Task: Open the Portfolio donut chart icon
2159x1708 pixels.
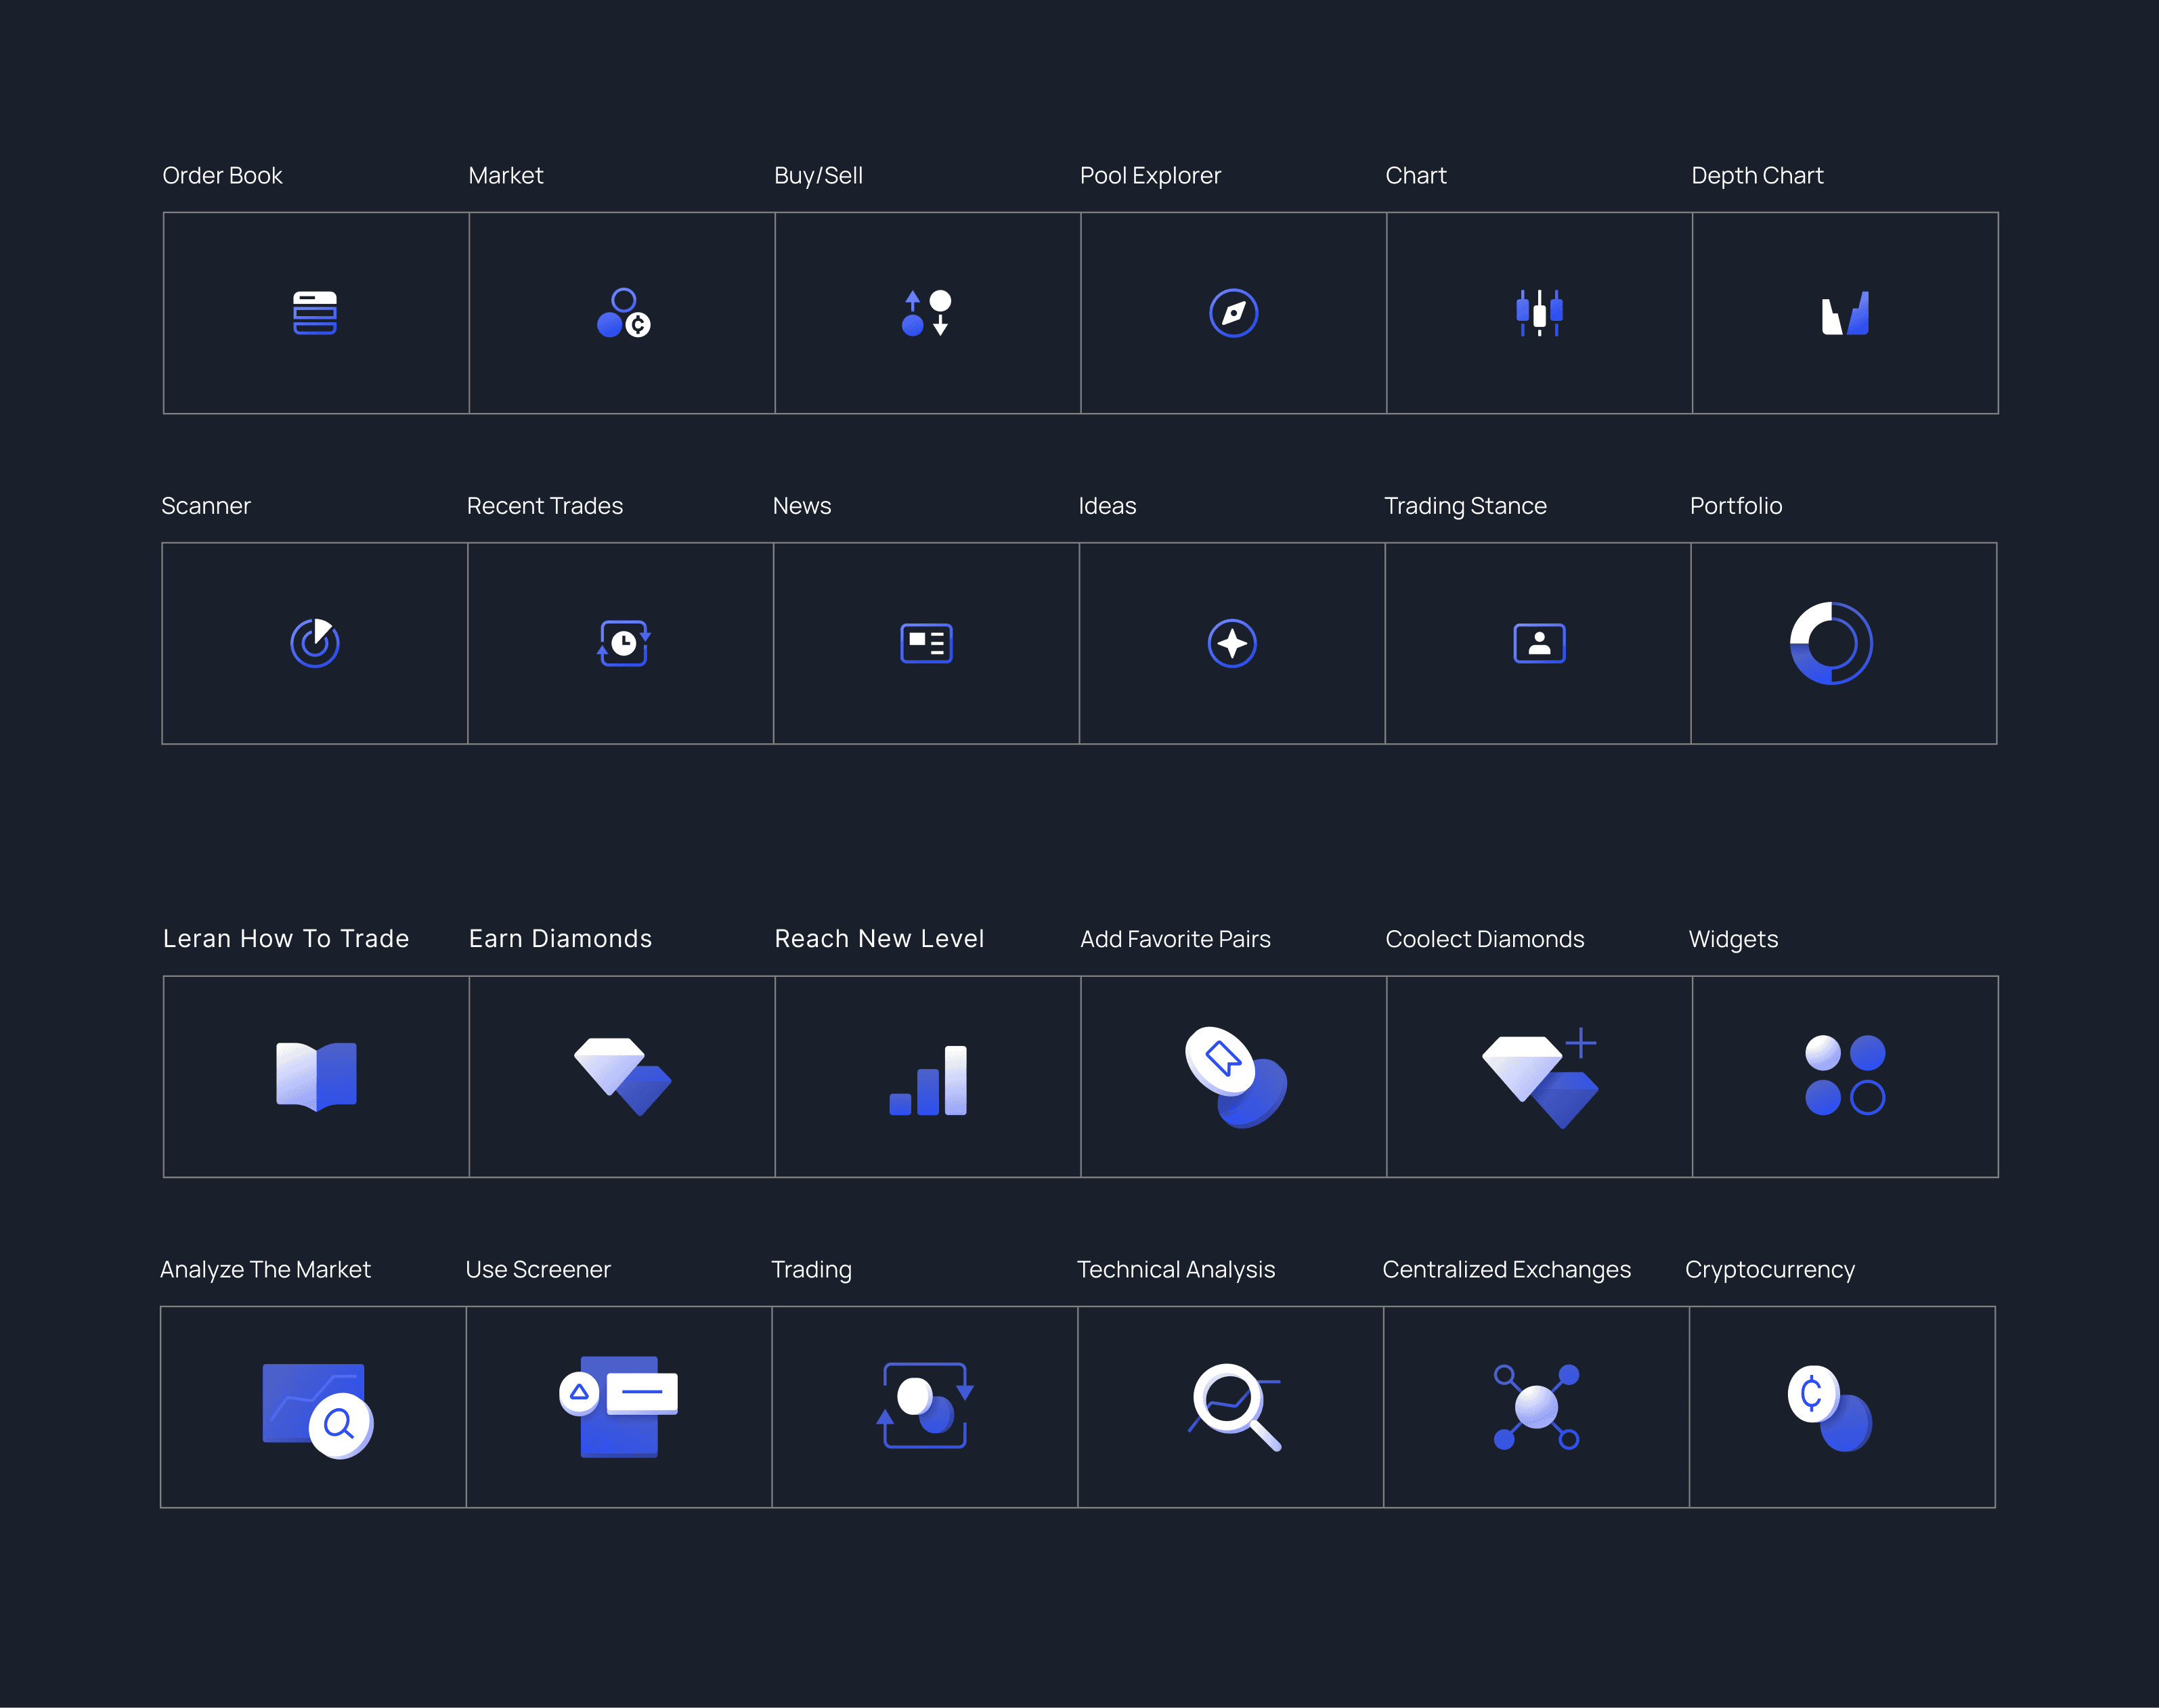Action: [1830, 643]
